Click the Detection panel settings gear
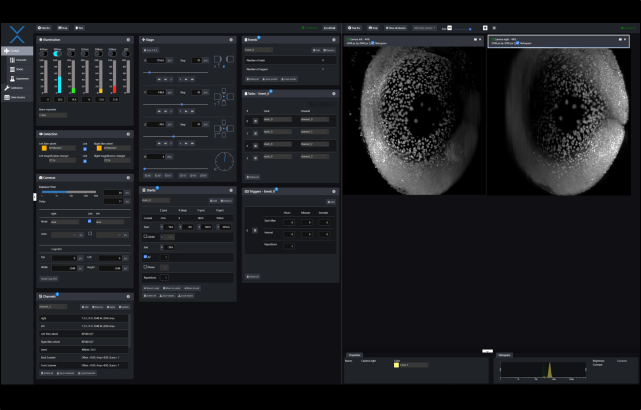This screenshot has height=410, width=641. (128, 133)
